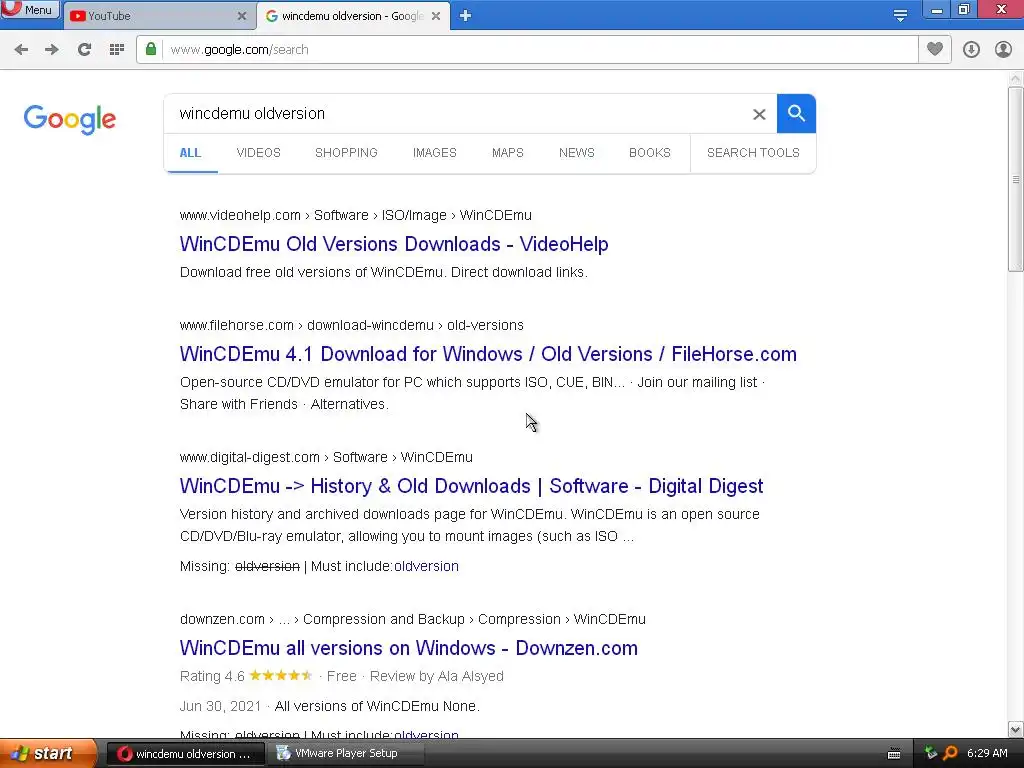This screenshot has width=1024, height=768.
Task: Select the ALL results tab
Action: pos(190,153)
